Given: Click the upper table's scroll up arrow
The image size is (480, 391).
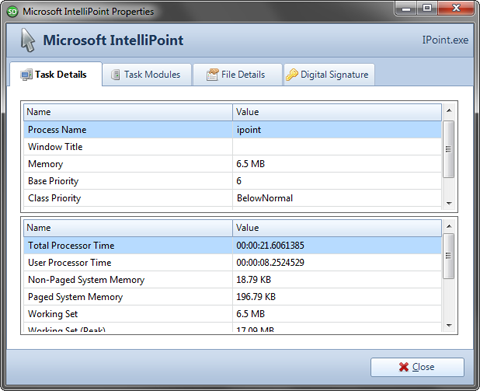Looking at the screenshot, I should pyautogui.click(x=449, y=110).
